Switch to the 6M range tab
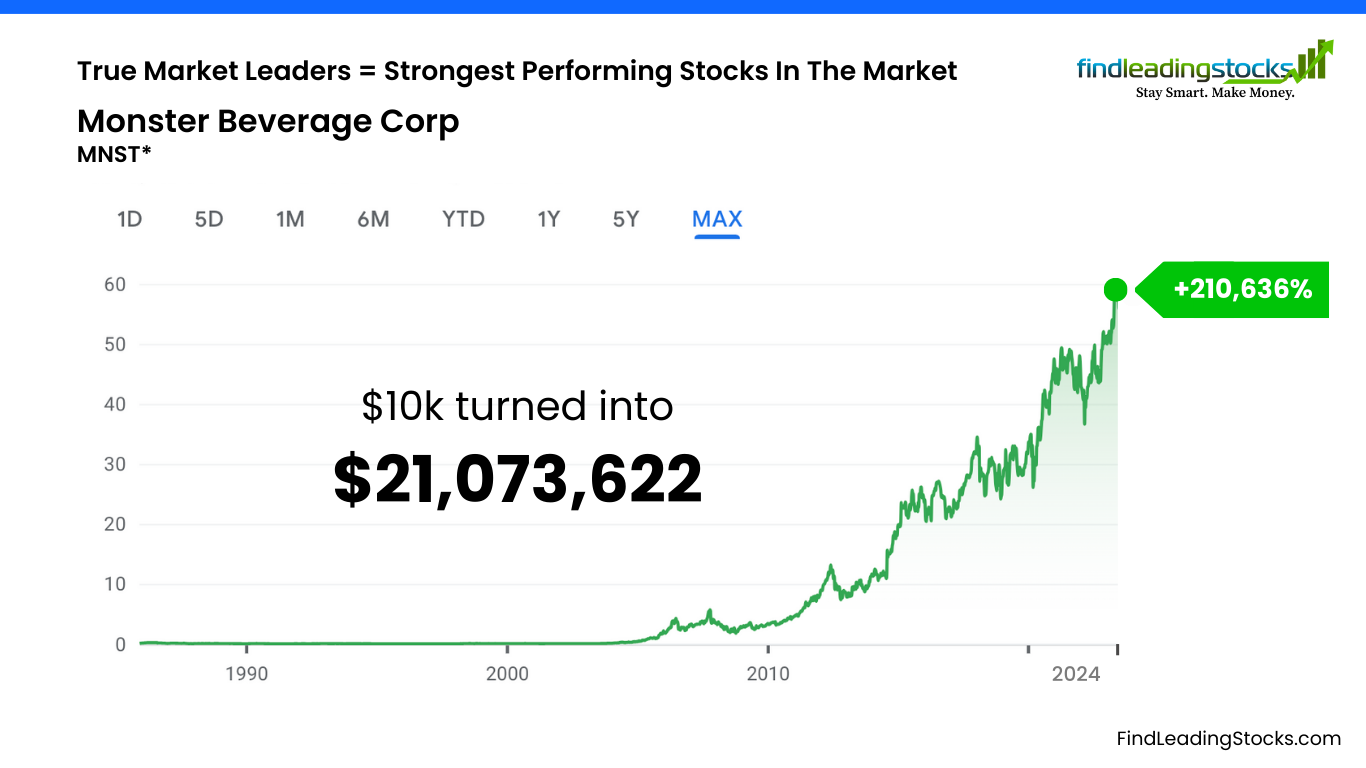The width and height of the screenshot is (1366, 768). [373, 219]
